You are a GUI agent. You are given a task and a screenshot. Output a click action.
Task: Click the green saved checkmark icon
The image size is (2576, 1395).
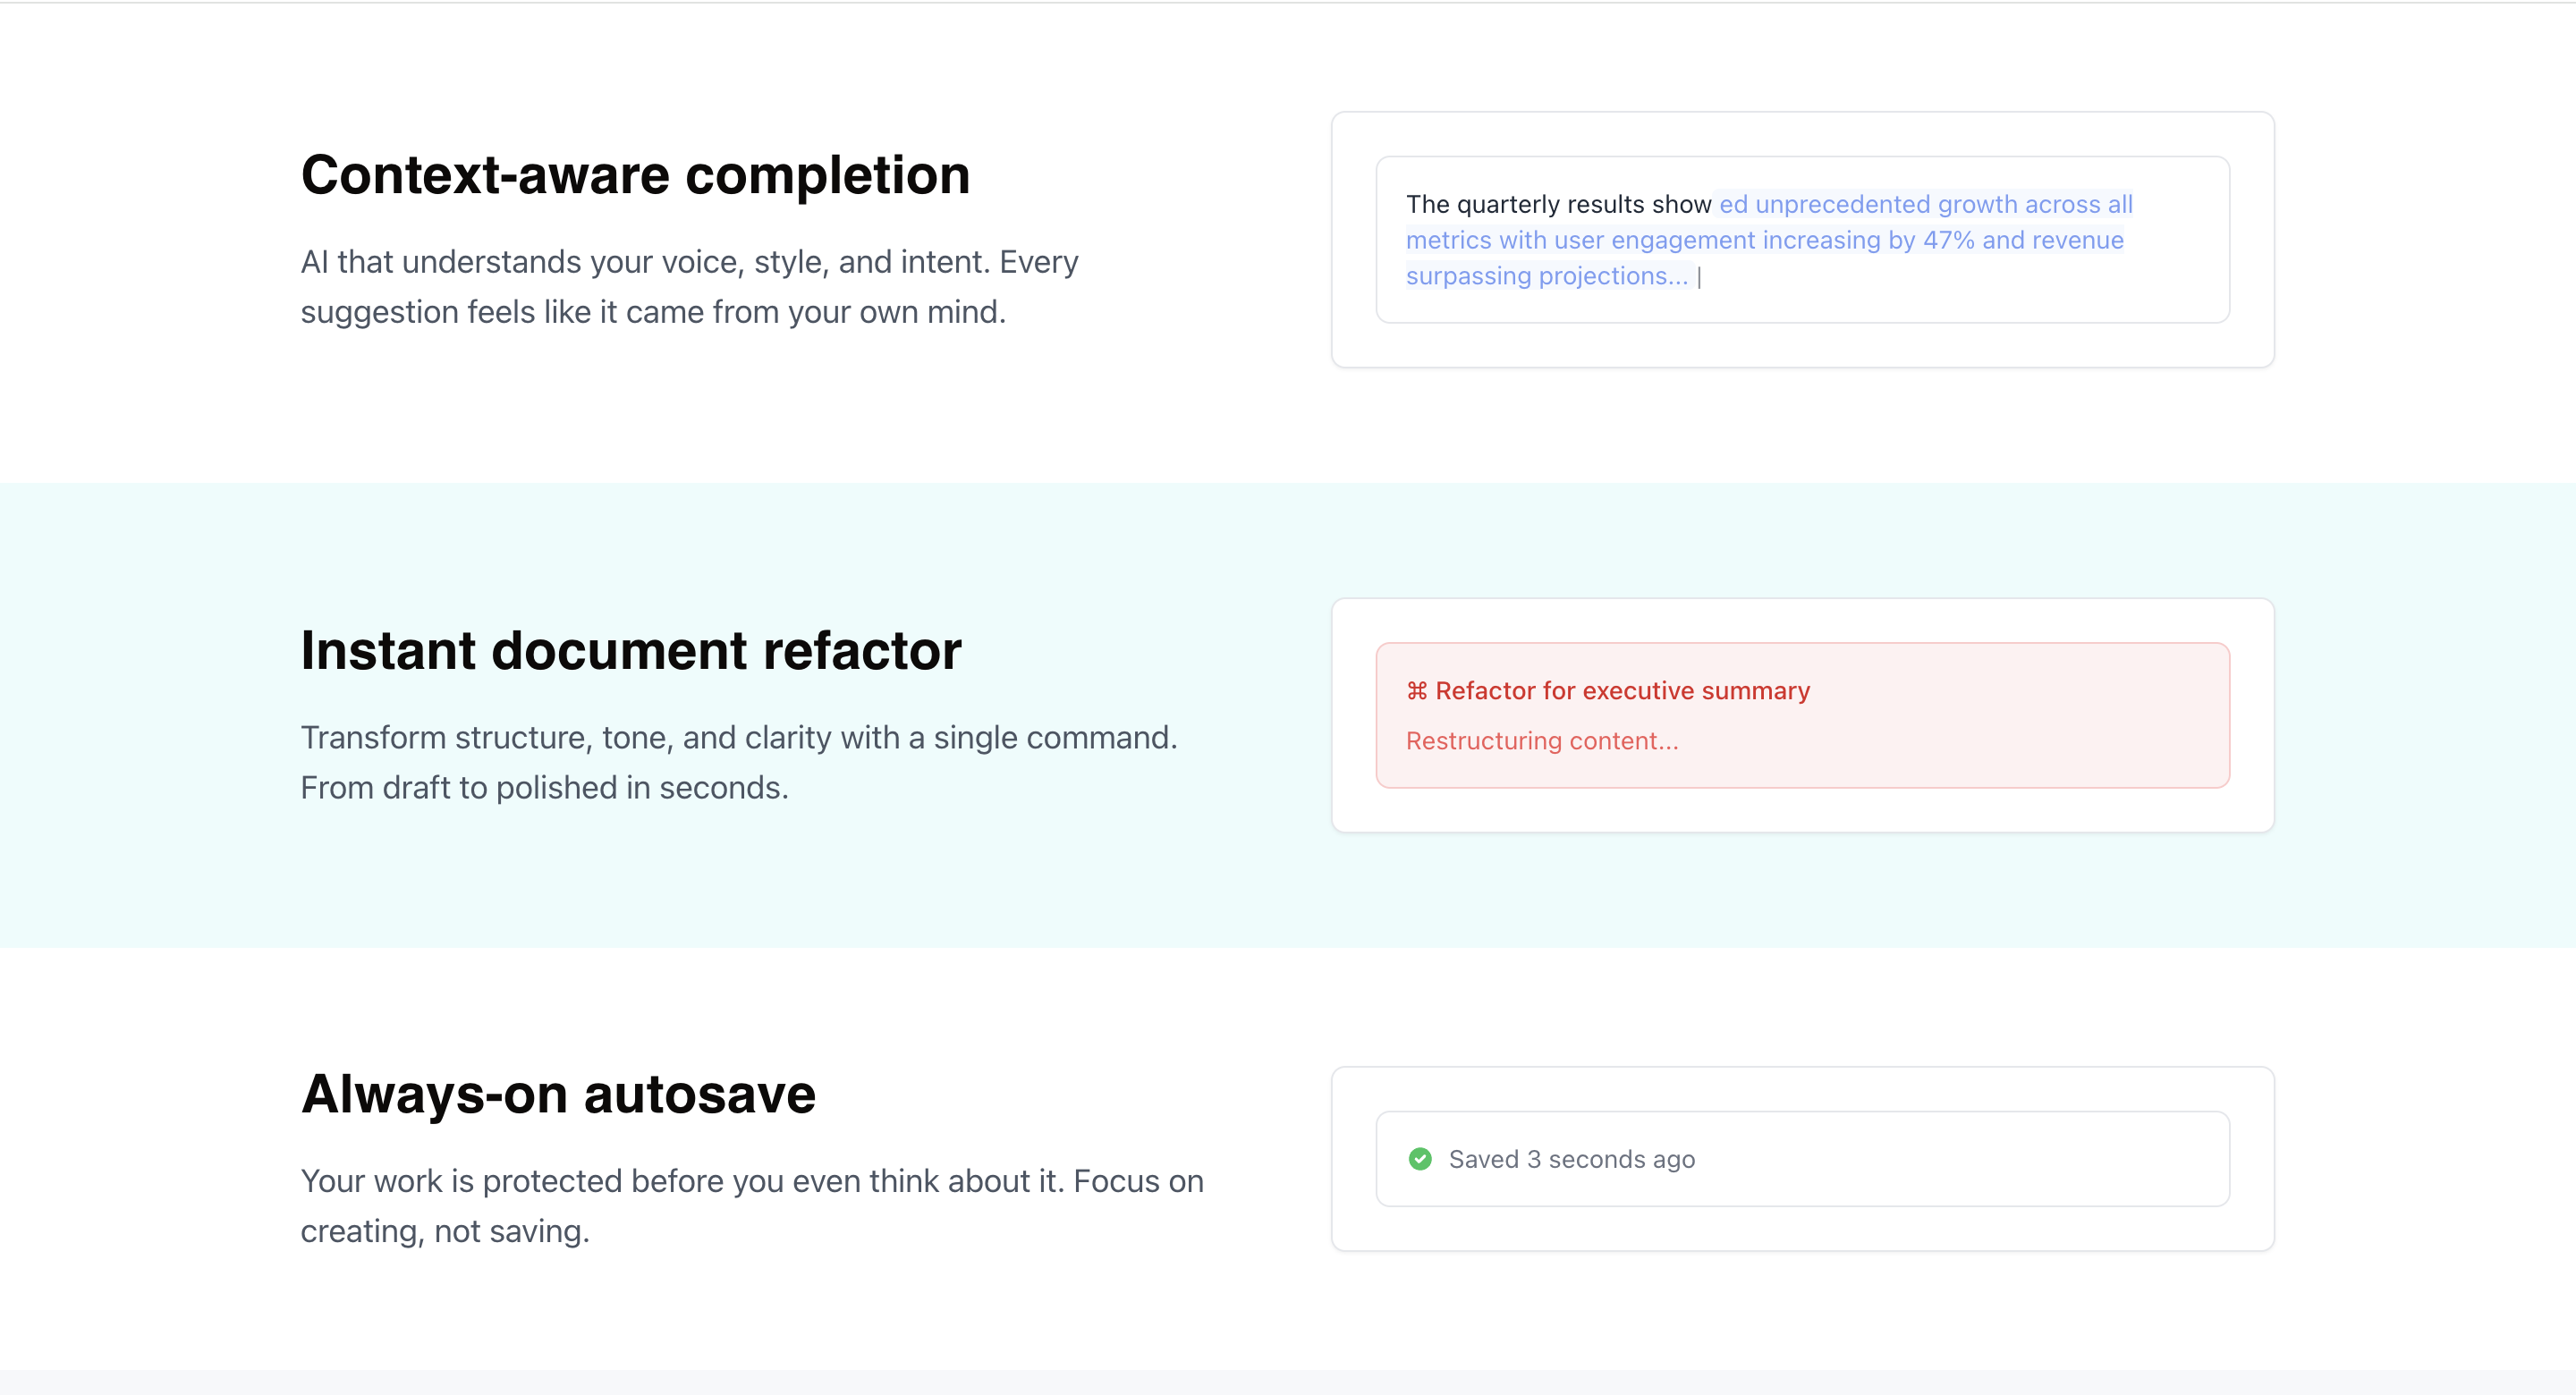pyautogui.click(x=1419, y=1159)
